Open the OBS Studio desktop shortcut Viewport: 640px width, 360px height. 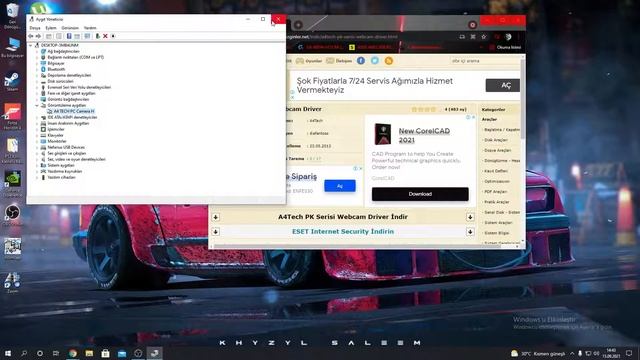[12, 215]
